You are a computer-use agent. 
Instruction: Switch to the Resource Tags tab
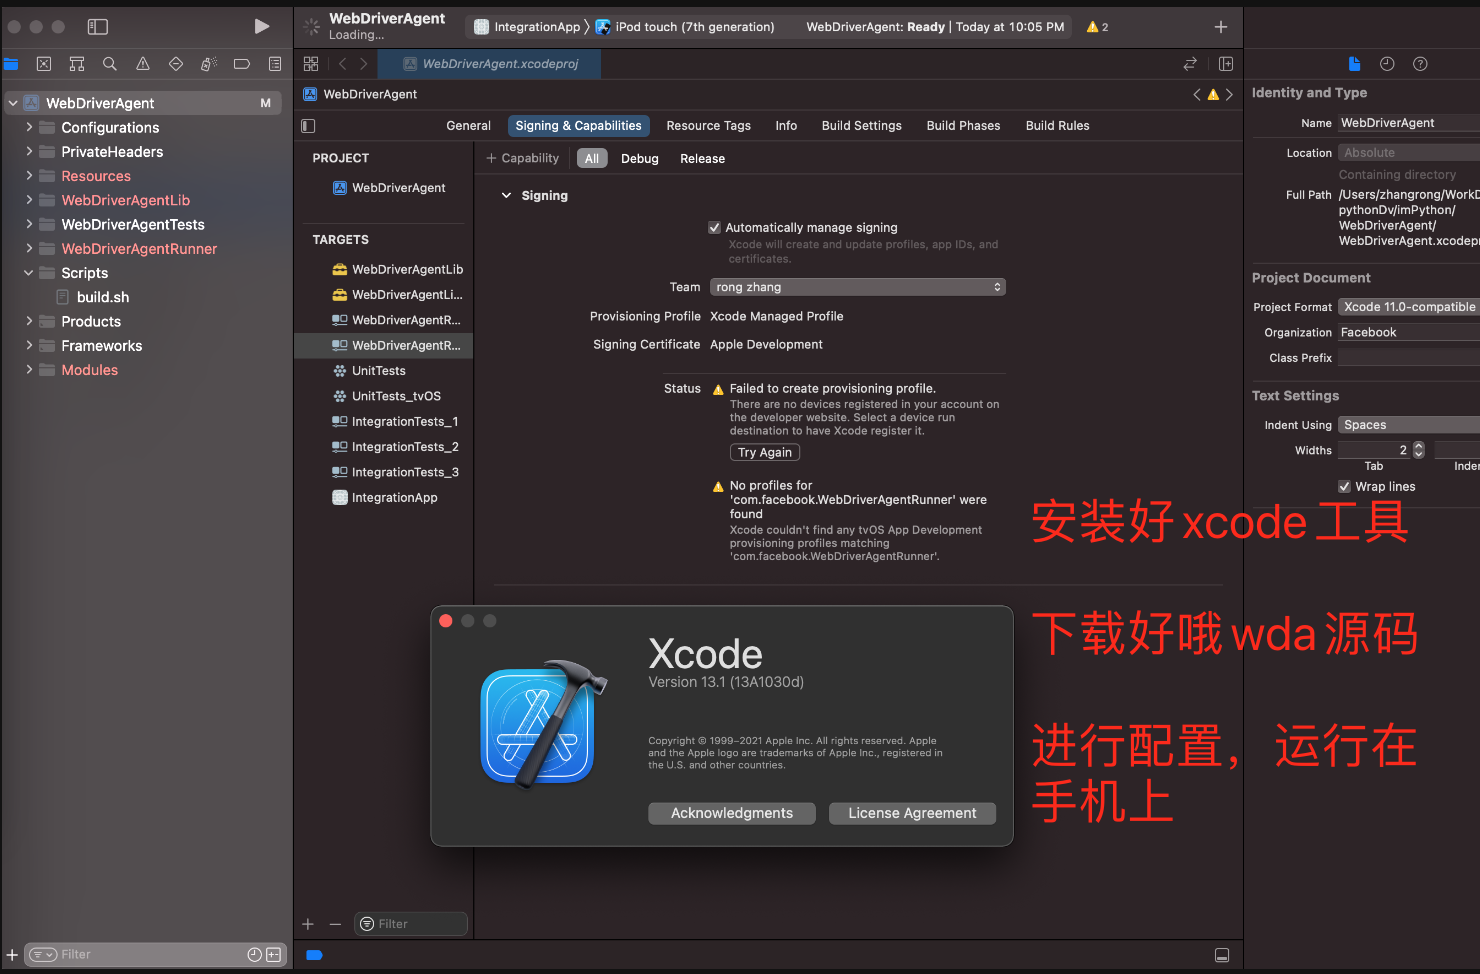(708, 126)
